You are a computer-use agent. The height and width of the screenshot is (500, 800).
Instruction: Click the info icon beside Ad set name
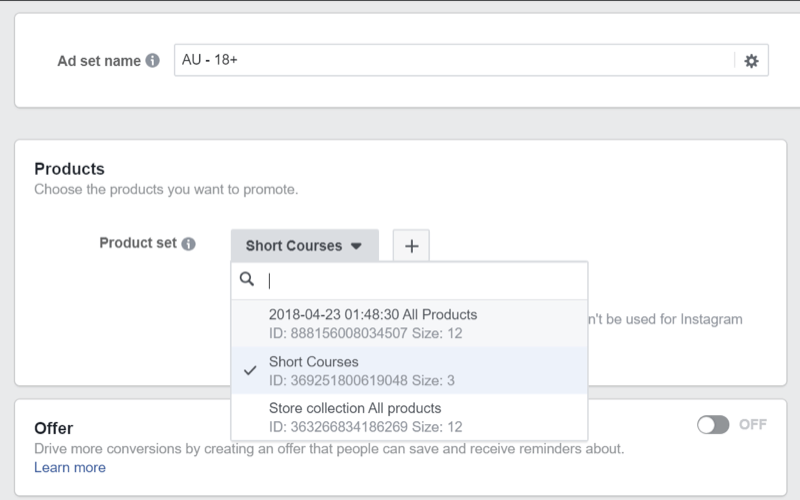pos(152,61)
